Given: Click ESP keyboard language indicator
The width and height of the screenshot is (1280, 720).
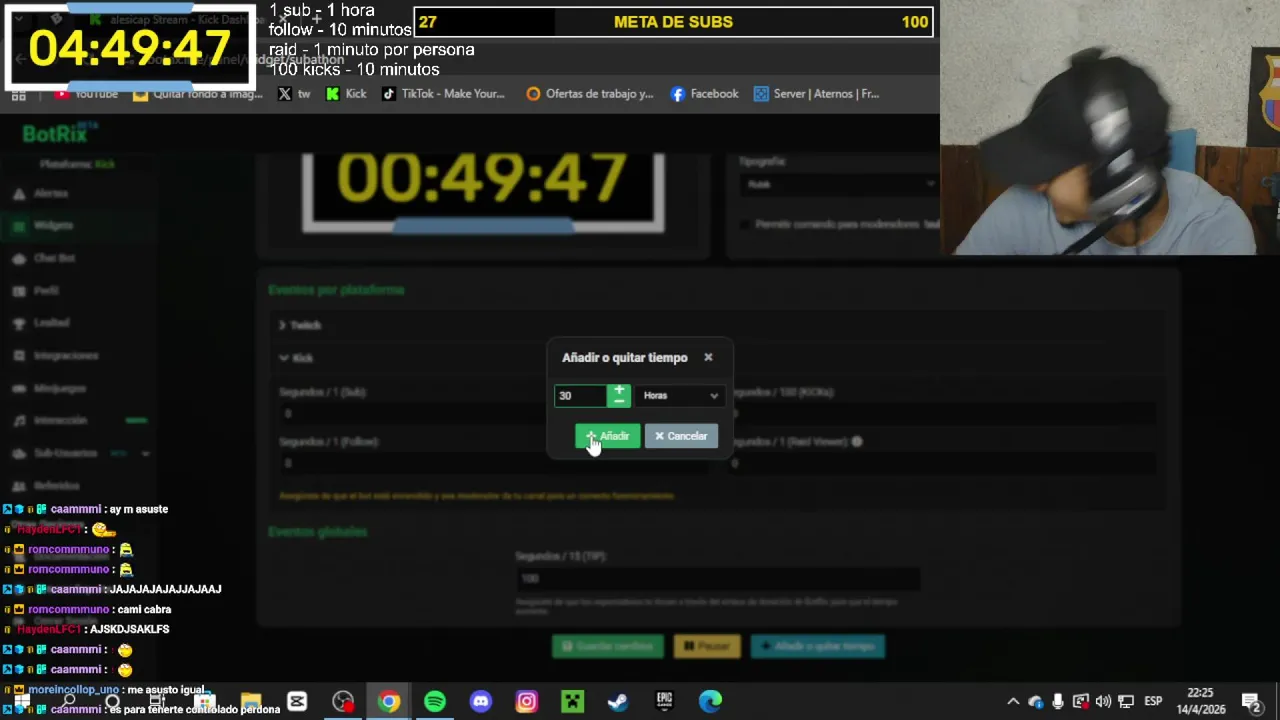Looking at the screenshot, I should click(1153, 702).
